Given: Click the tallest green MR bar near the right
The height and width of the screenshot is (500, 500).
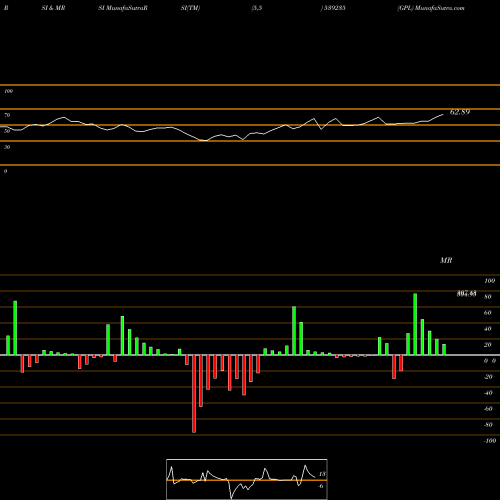Looking at the screenshot, I should coord(415,324).
